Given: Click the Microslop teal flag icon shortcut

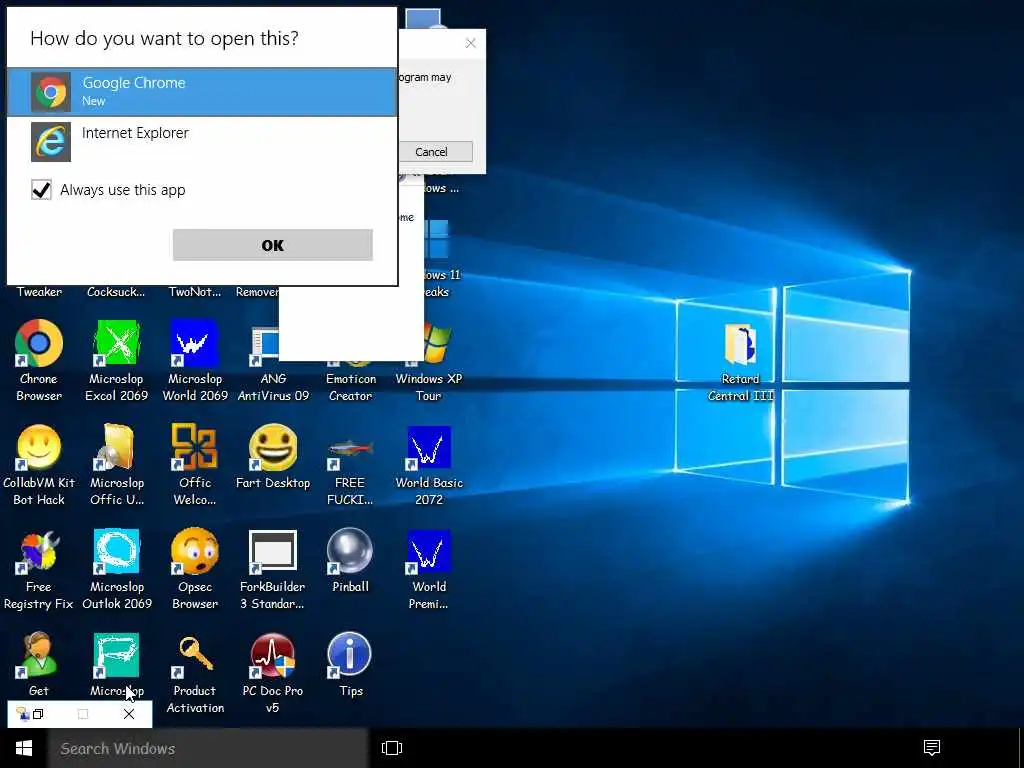Looking at the screenshot, I should [116, 655].
